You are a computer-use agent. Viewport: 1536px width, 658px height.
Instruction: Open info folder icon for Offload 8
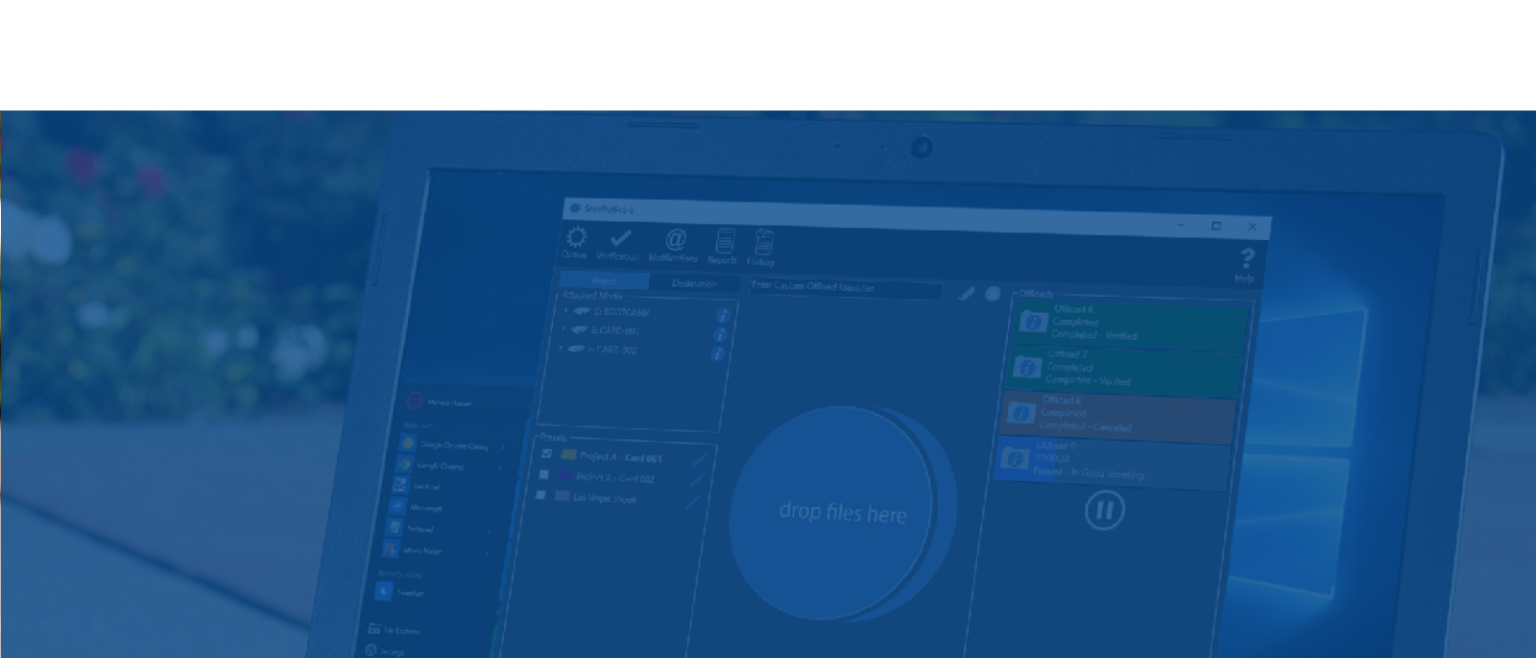(1021, 412)
